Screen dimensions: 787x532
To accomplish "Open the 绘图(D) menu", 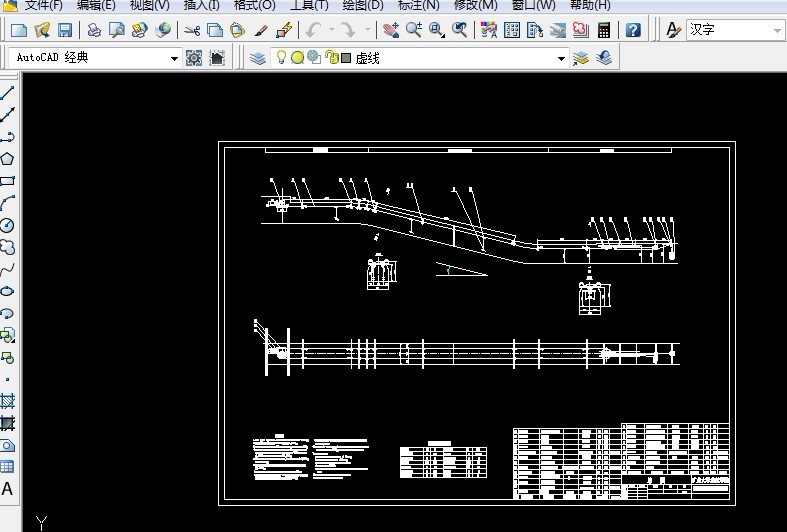I will (363, 6).
